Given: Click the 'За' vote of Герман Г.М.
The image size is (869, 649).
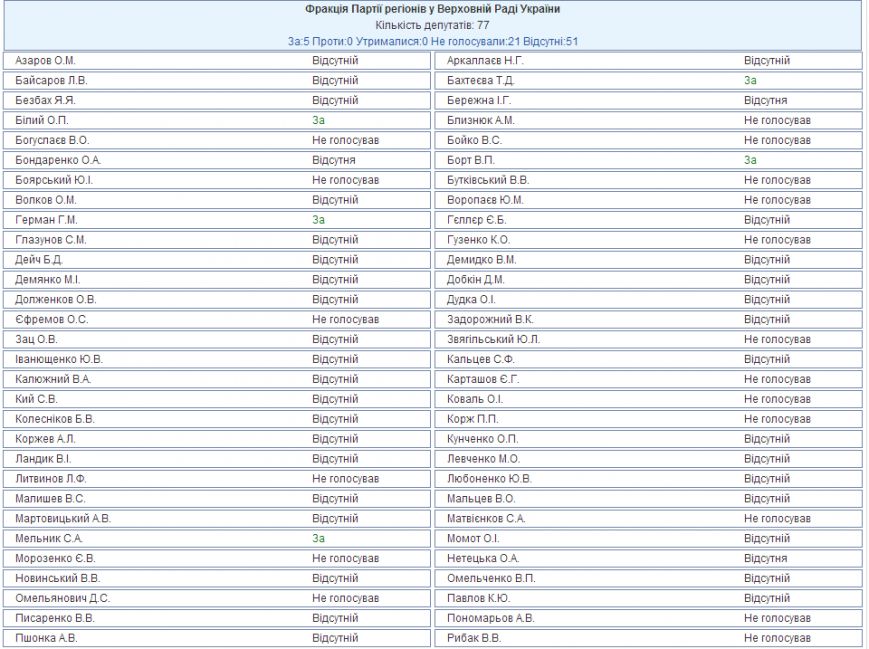Looking at the screenshot, I should [319, 220].
